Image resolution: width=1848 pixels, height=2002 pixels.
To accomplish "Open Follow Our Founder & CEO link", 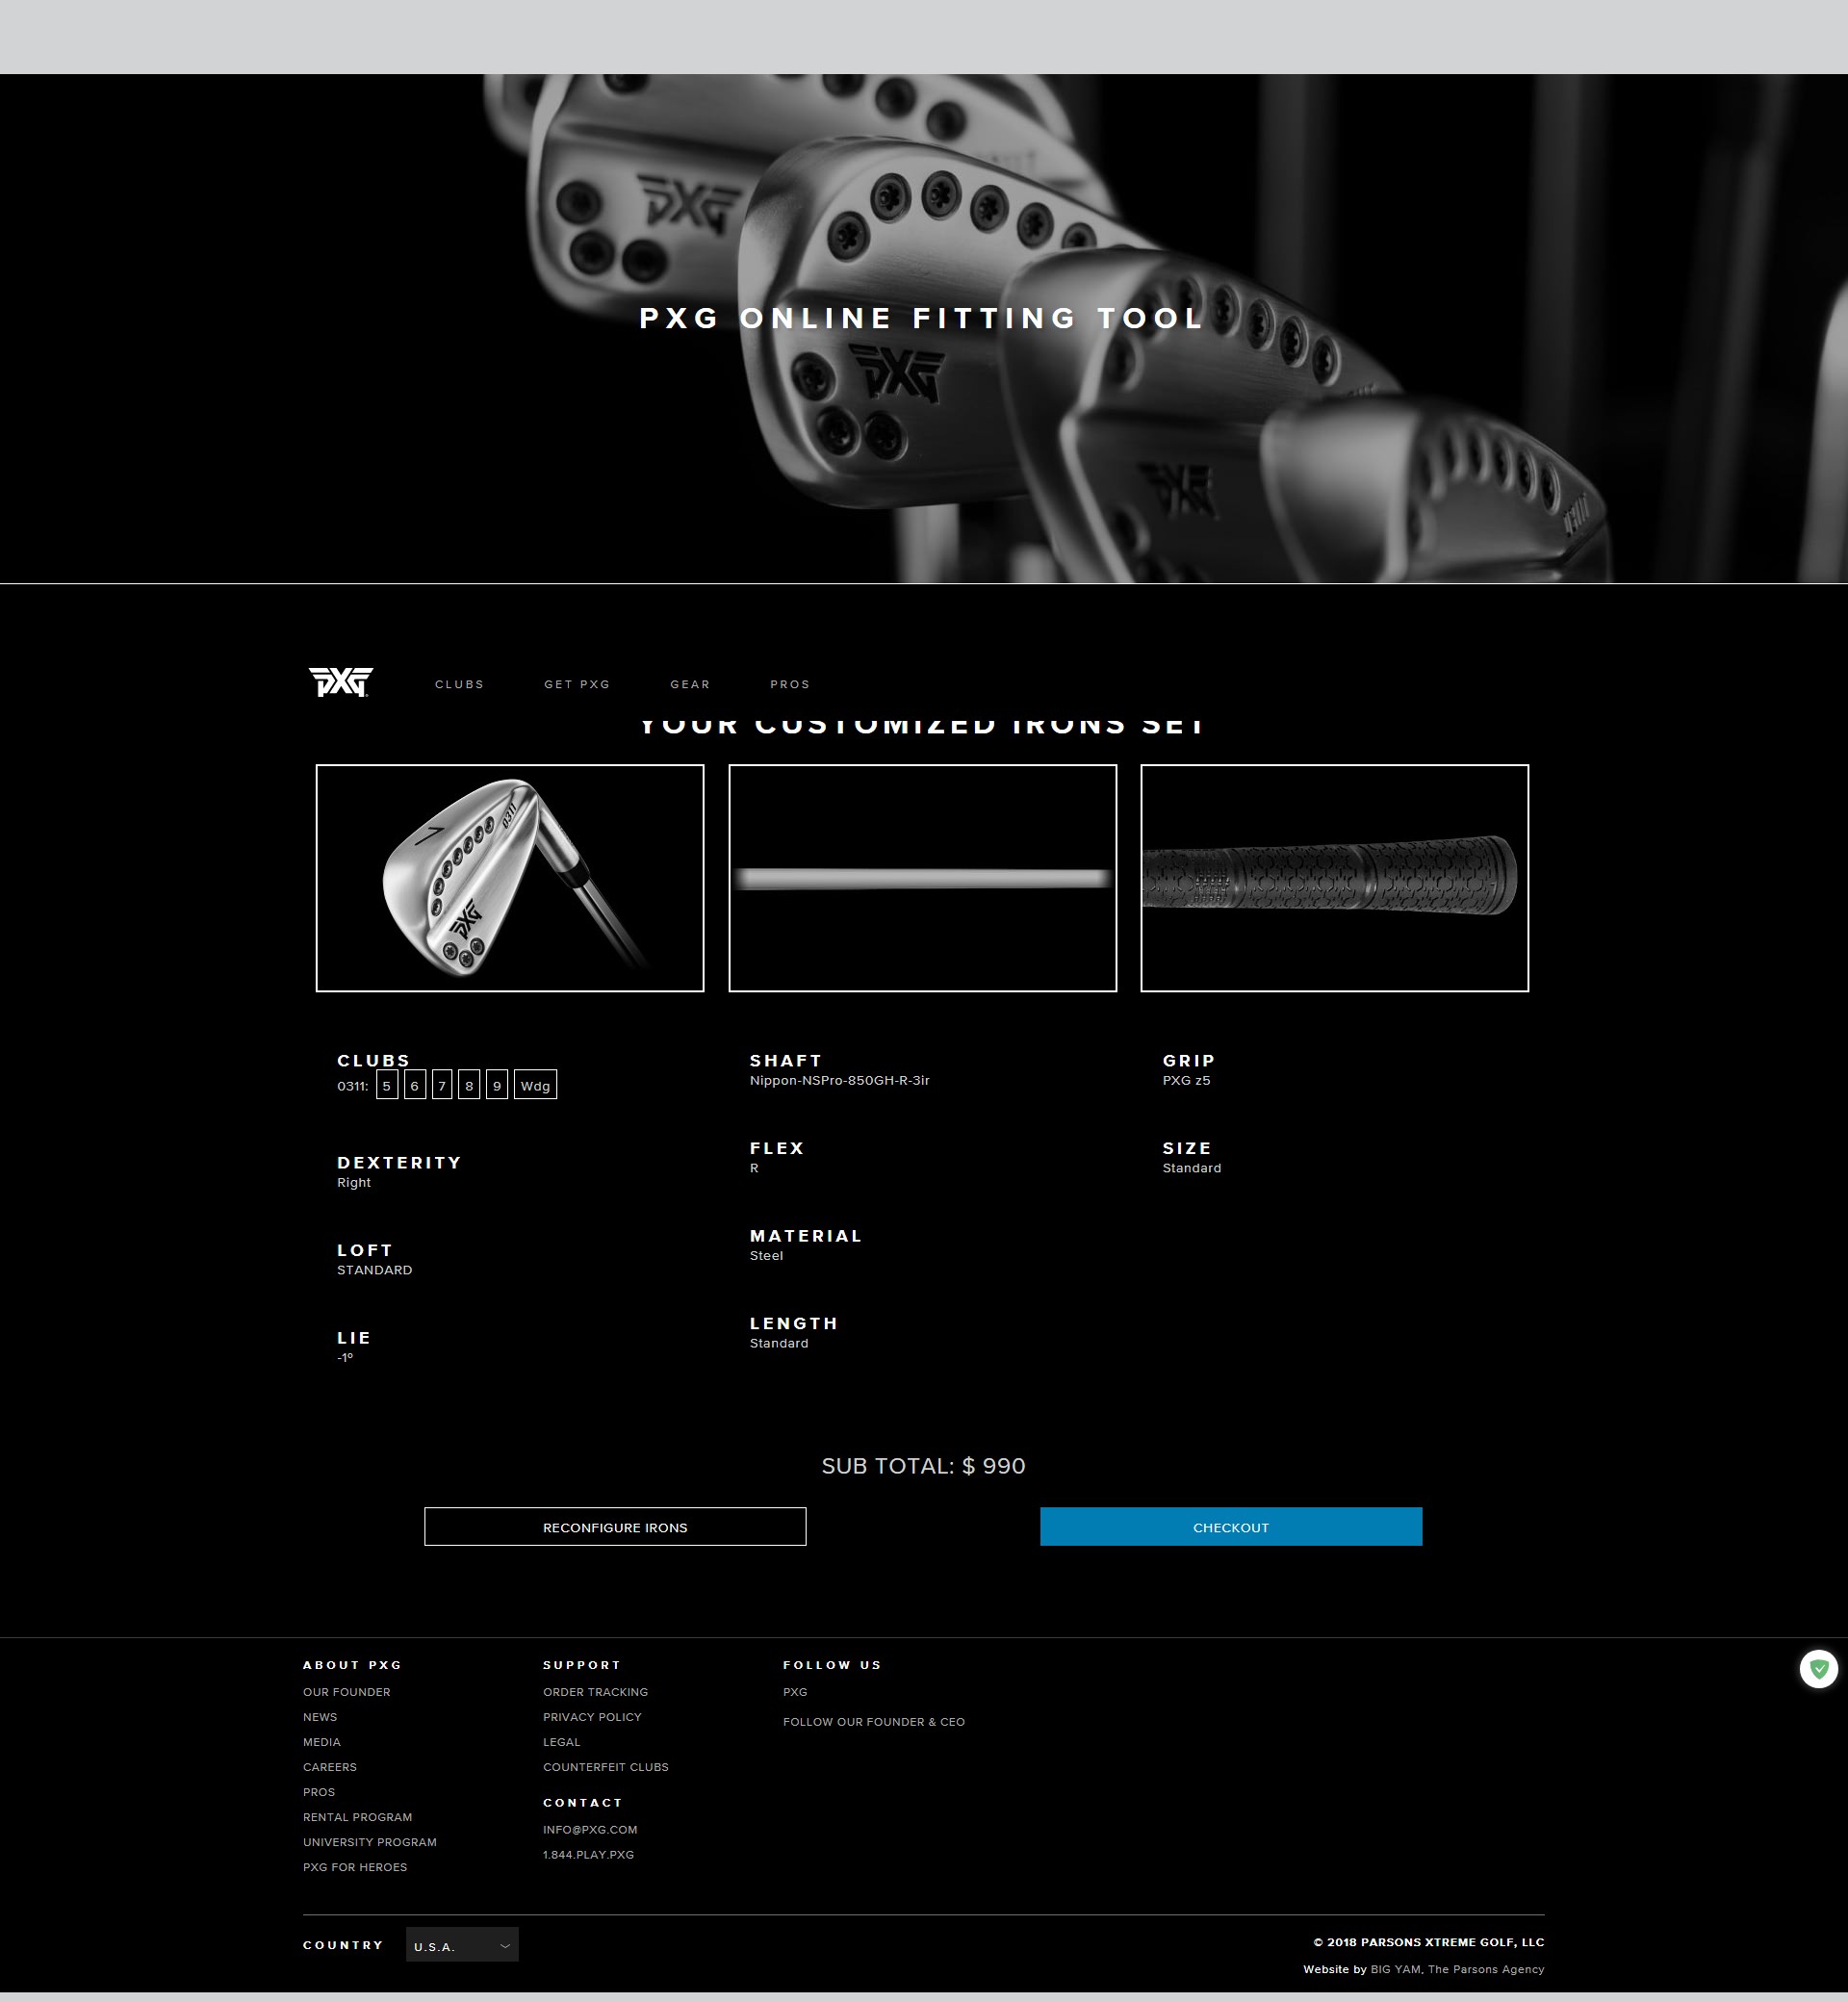I will (873, 1722).
